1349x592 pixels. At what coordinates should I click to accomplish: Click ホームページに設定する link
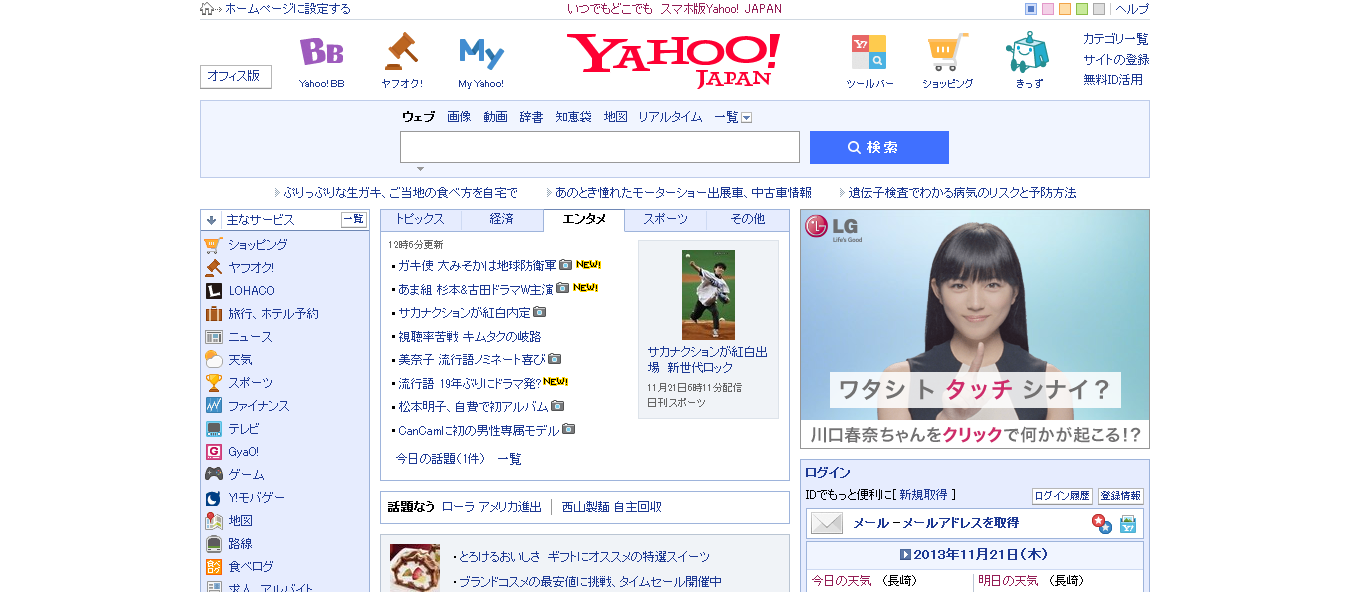coord(288,9)
